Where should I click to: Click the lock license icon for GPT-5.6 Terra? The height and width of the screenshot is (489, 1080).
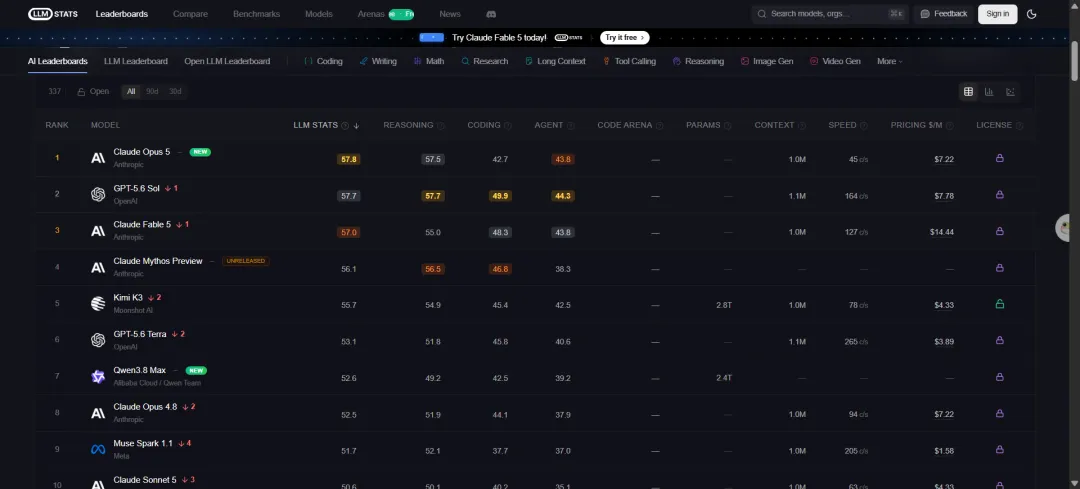point(999,340)
